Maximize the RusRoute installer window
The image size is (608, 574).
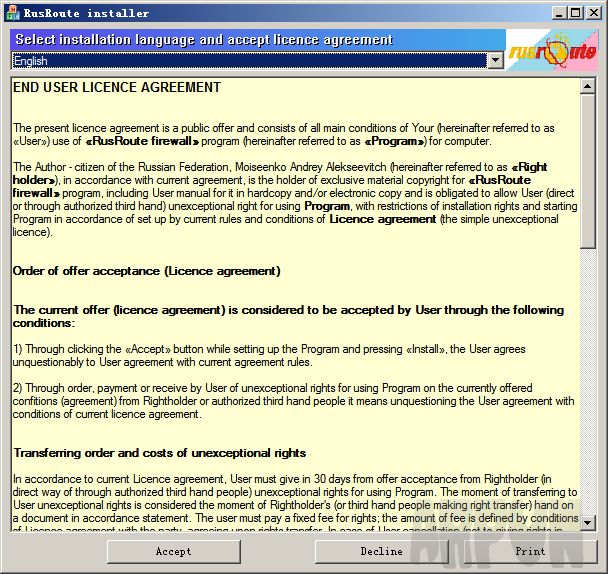[x=576, y=13]
